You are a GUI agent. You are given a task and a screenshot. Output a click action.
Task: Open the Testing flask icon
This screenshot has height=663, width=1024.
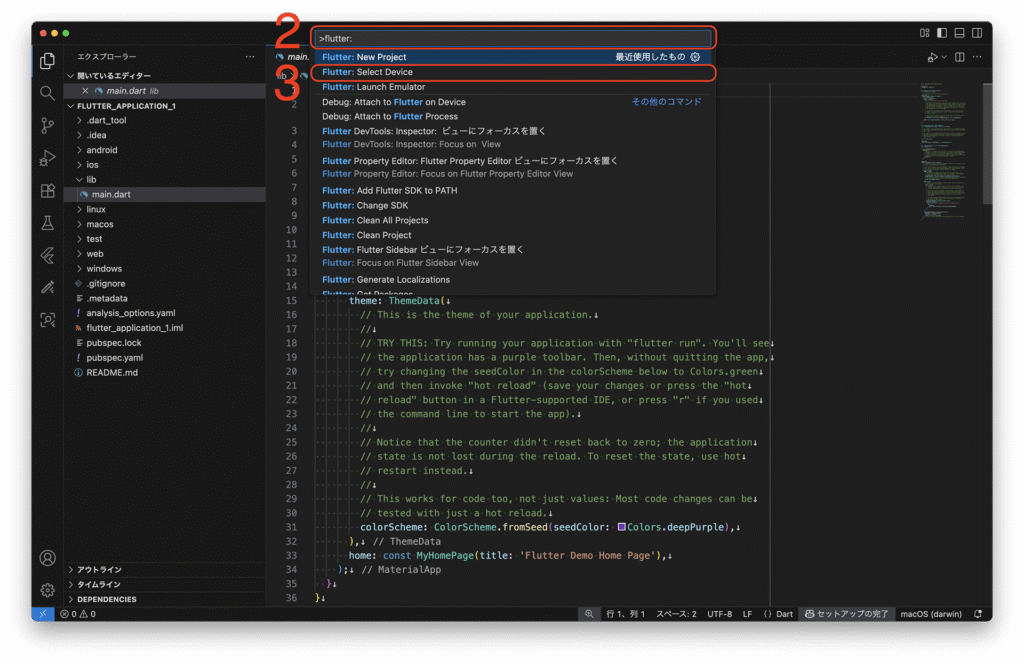pos(47,223)
